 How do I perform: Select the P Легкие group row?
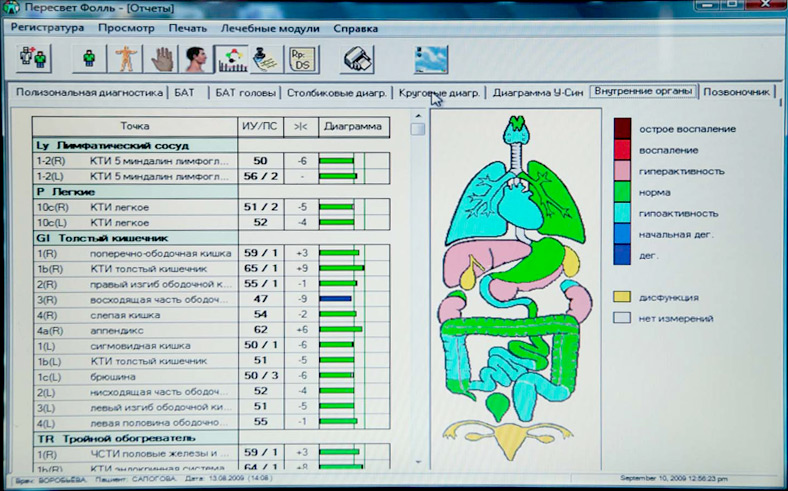(135, 191)
